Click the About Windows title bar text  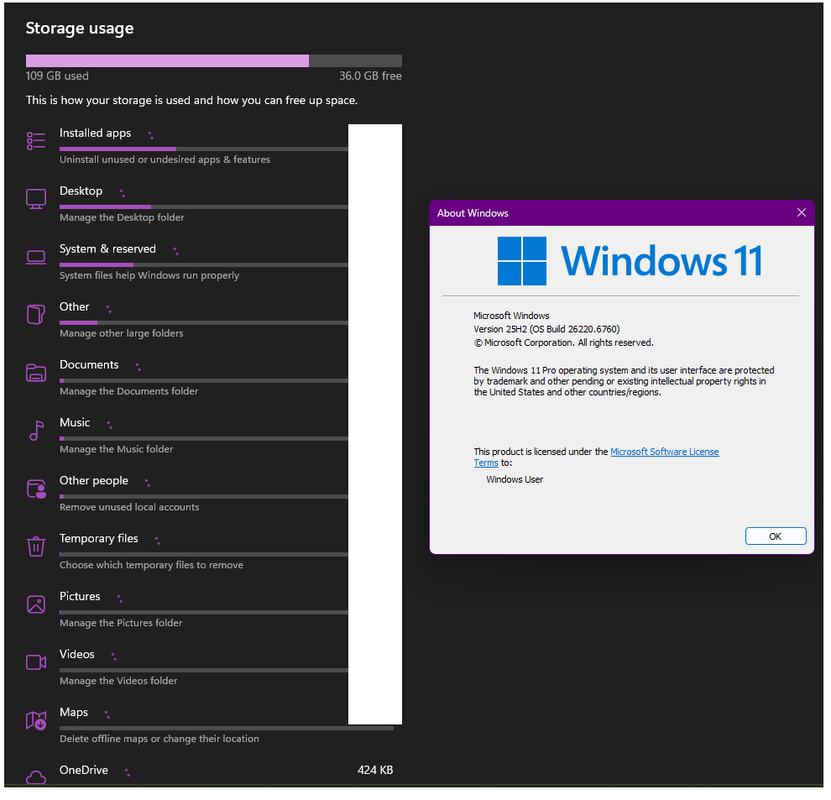click(473, 214)
